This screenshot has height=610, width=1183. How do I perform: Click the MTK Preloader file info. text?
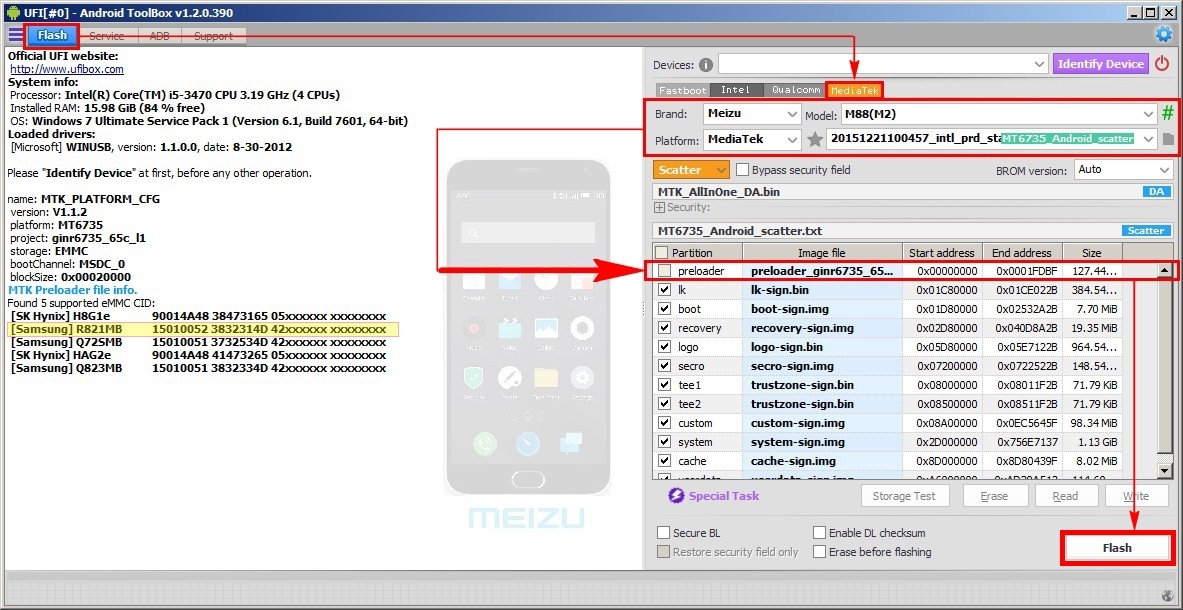point(72,290)
